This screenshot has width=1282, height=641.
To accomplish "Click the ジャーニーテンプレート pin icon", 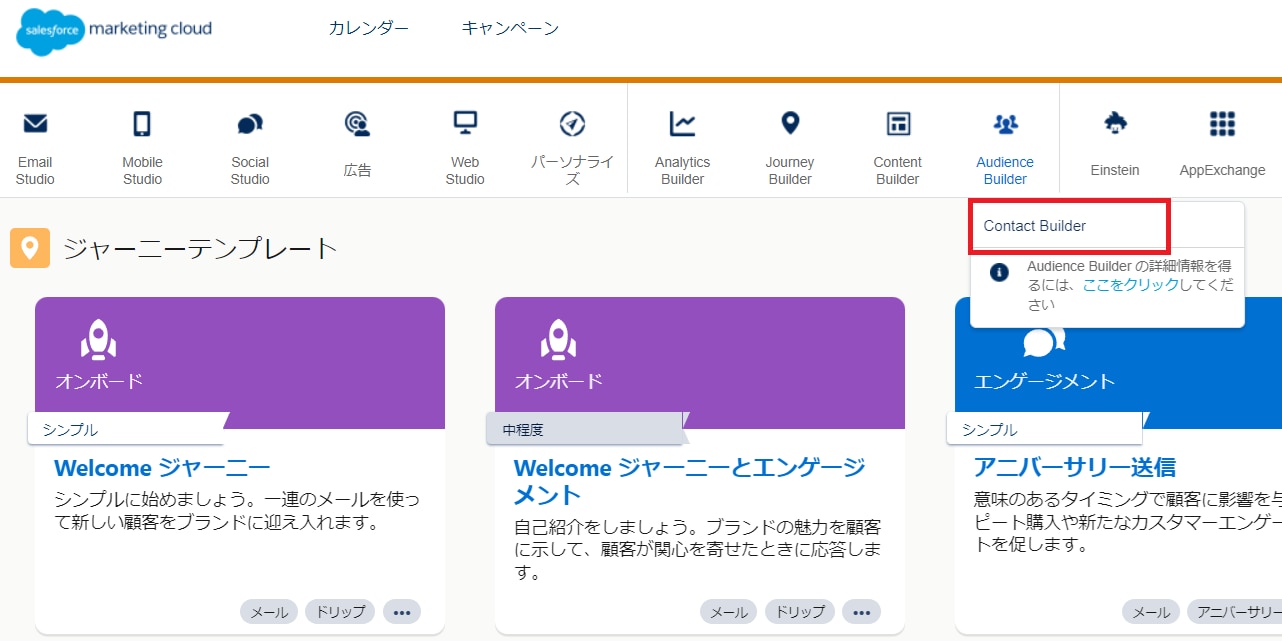I will [x=30, y=248].
